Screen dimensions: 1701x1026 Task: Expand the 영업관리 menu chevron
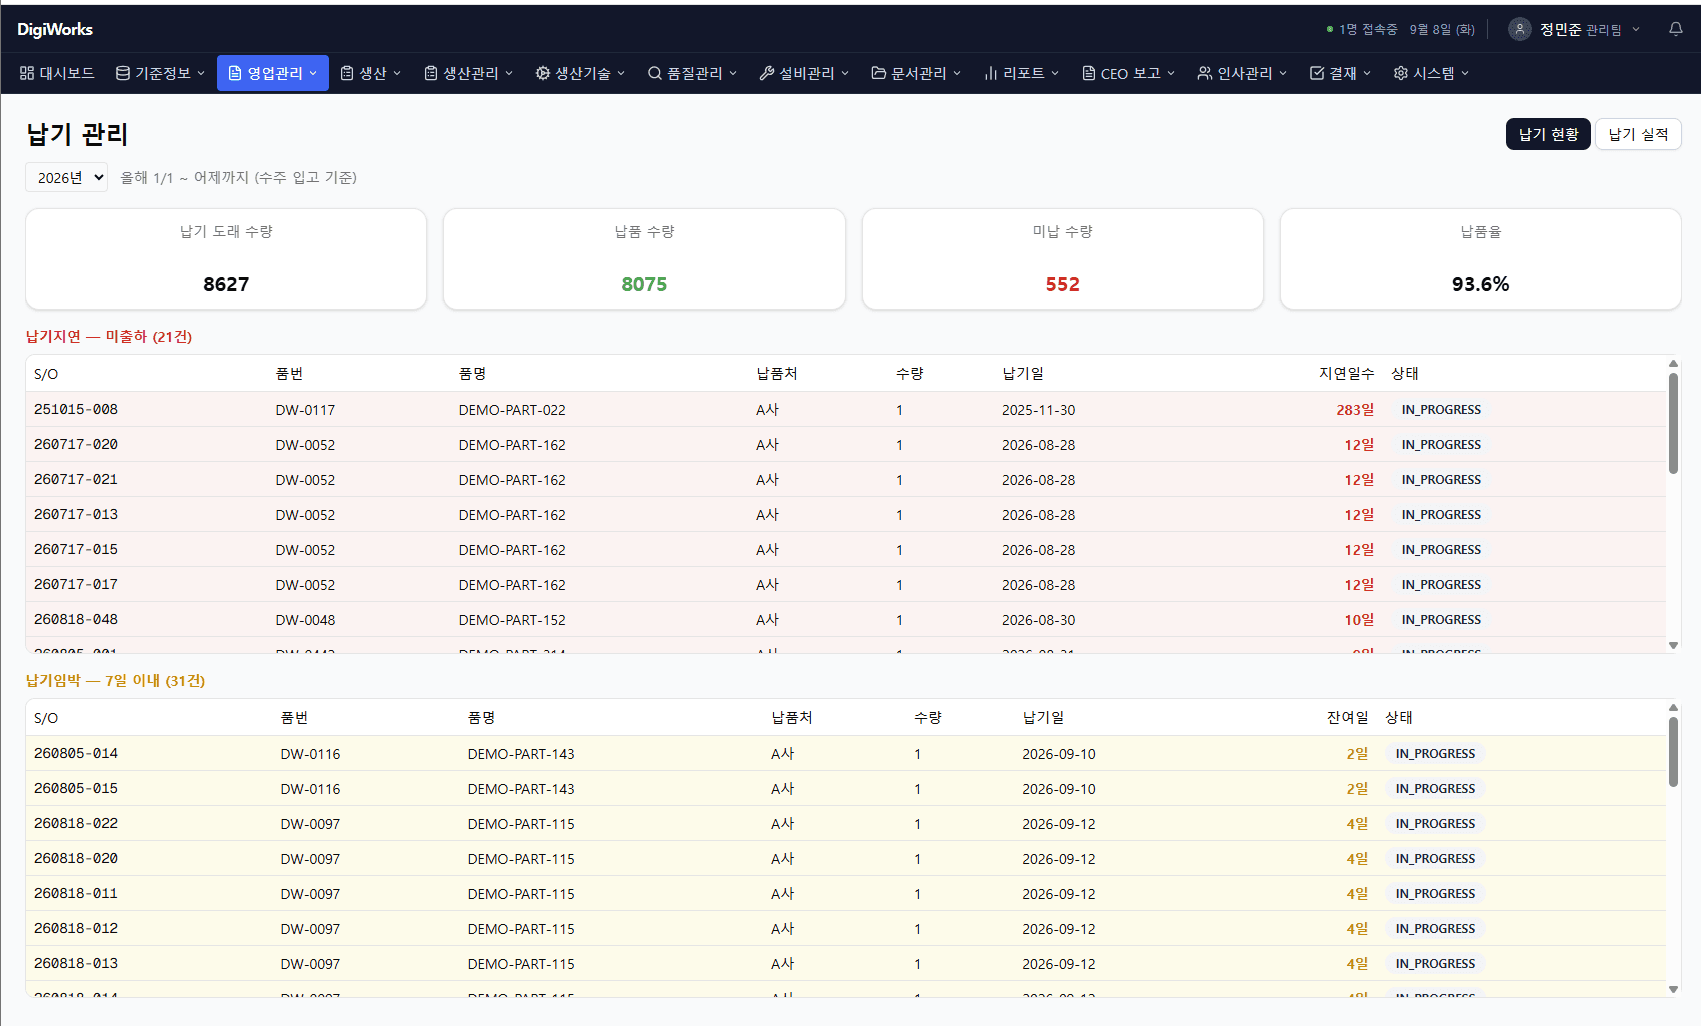(x=313, y=73)
